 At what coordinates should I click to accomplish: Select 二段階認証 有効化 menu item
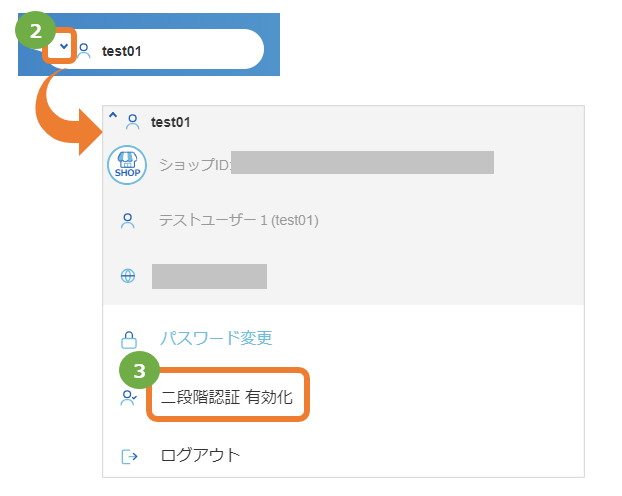pos(227,397)
